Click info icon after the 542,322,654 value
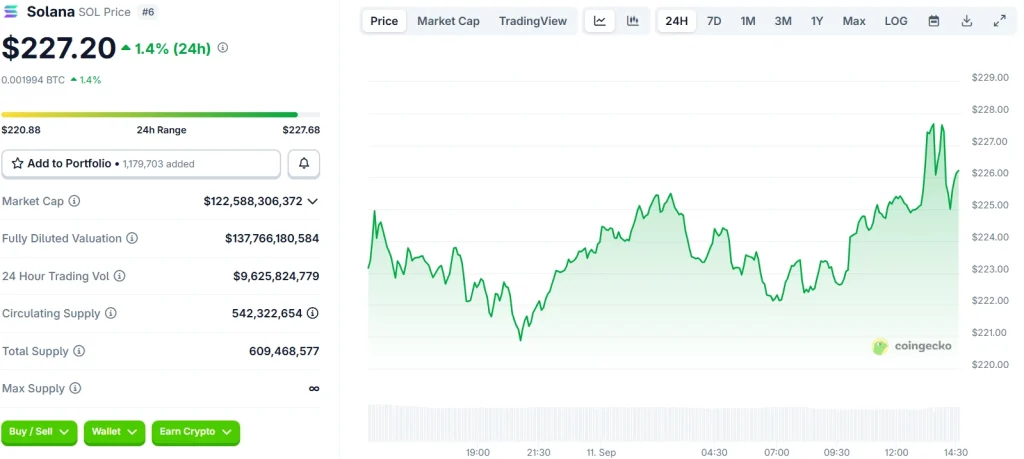1024x459 pixels. pos(313,313)
